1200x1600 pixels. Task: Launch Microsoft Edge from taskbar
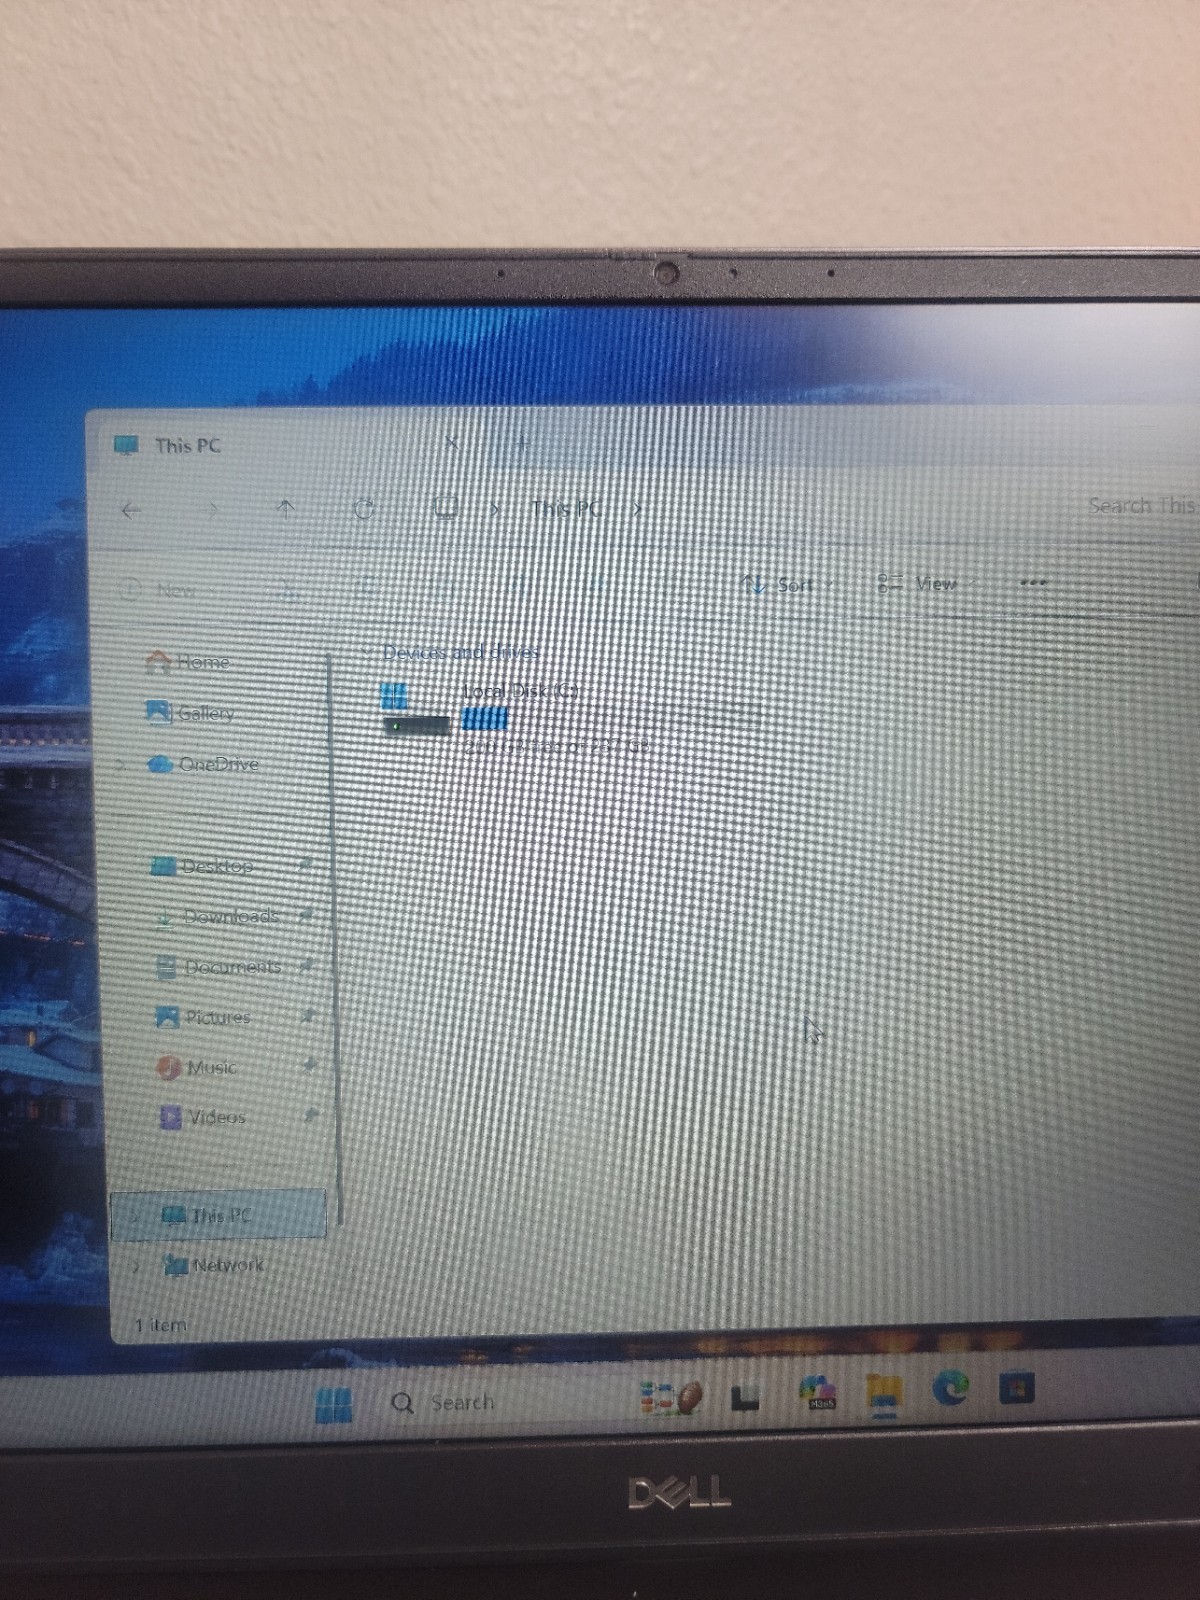pos(950,1387)
